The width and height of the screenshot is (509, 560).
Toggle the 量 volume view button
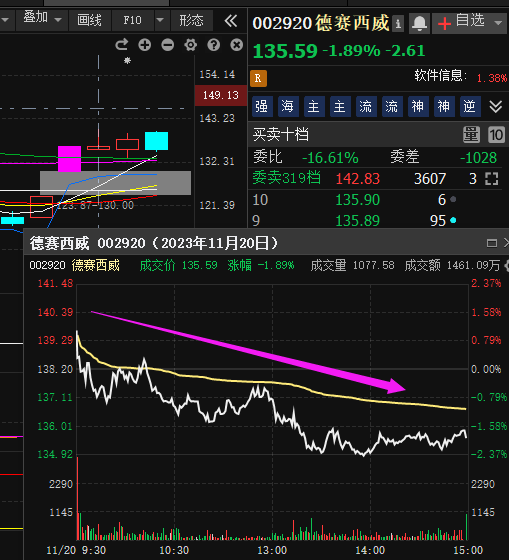(x=471, y=135)
